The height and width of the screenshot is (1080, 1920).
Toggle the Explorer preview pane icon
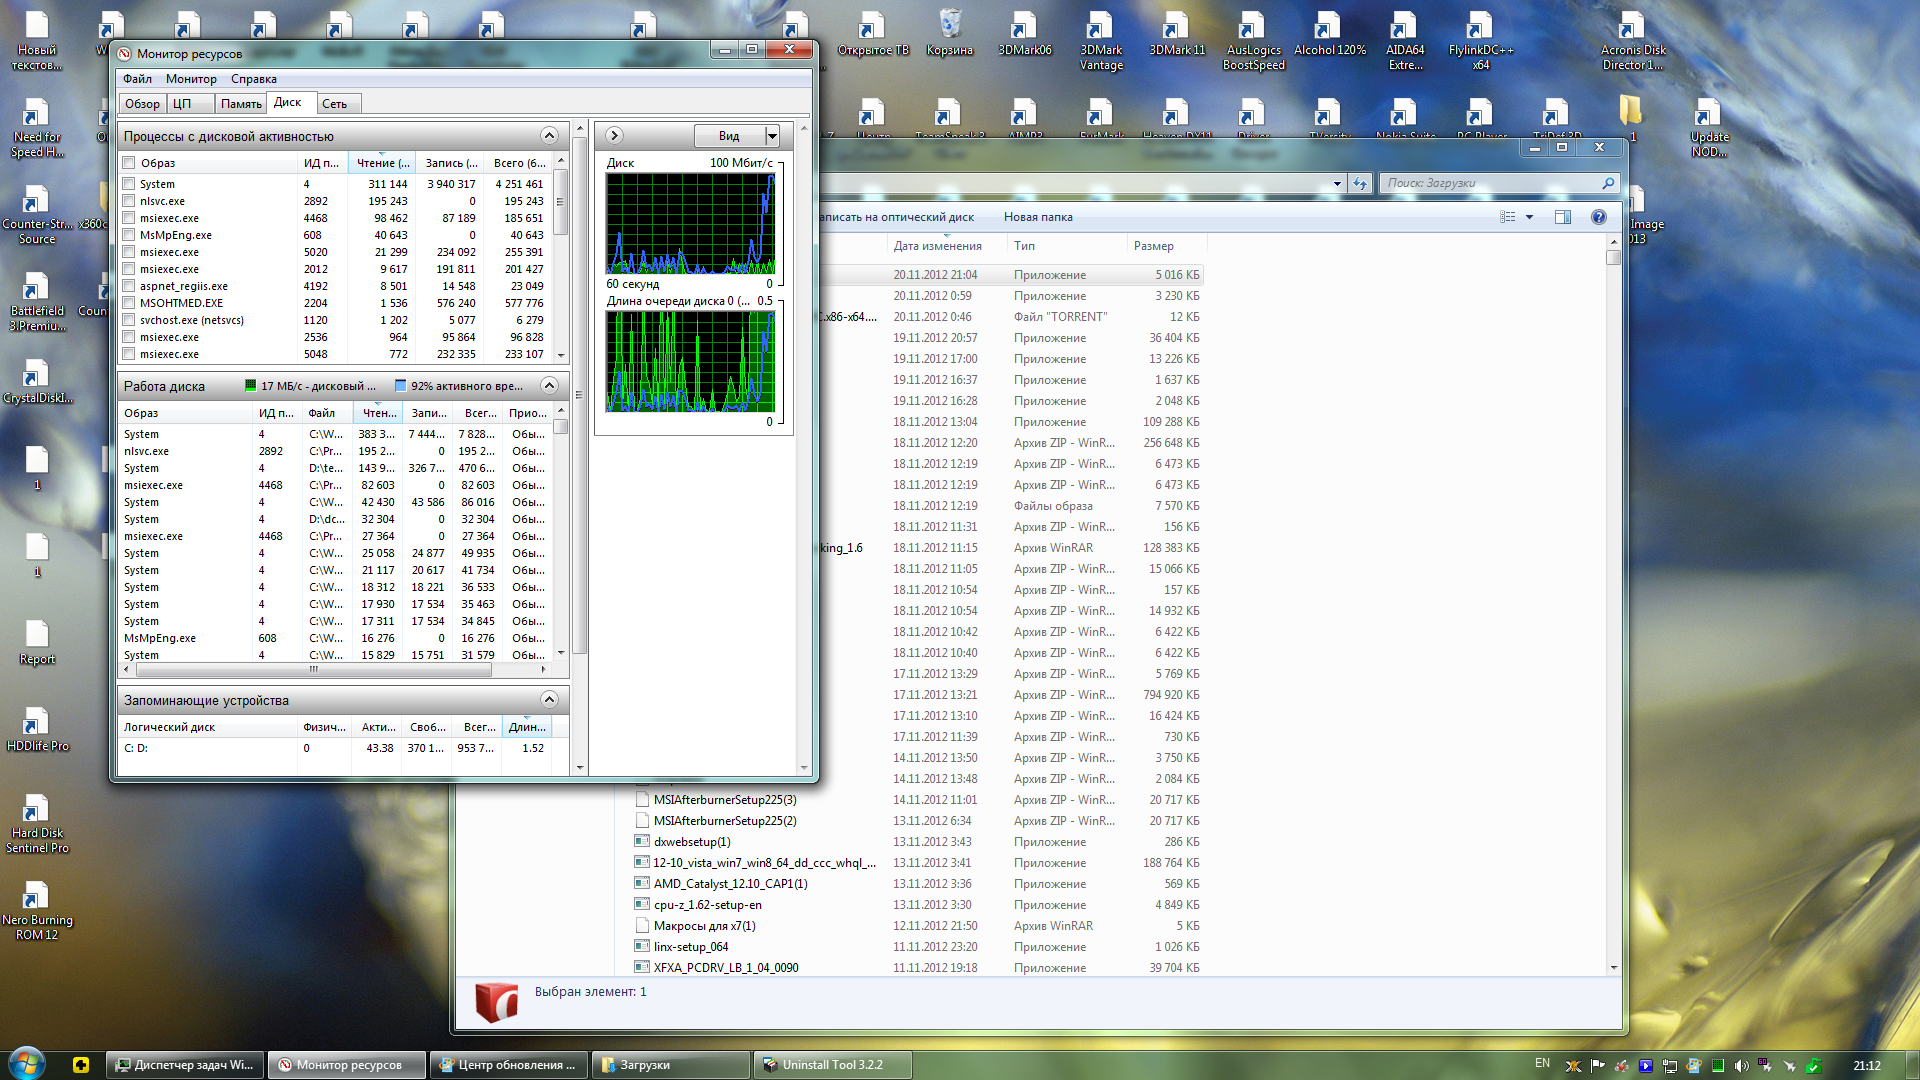coord(1562,217)
